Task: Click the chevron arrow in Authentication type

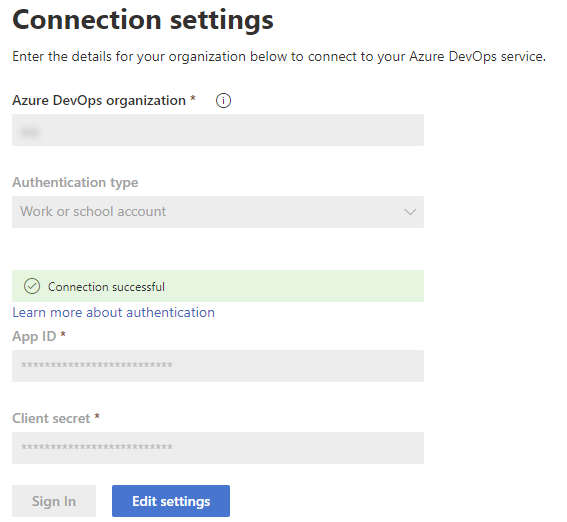Action: pos(410,212)
